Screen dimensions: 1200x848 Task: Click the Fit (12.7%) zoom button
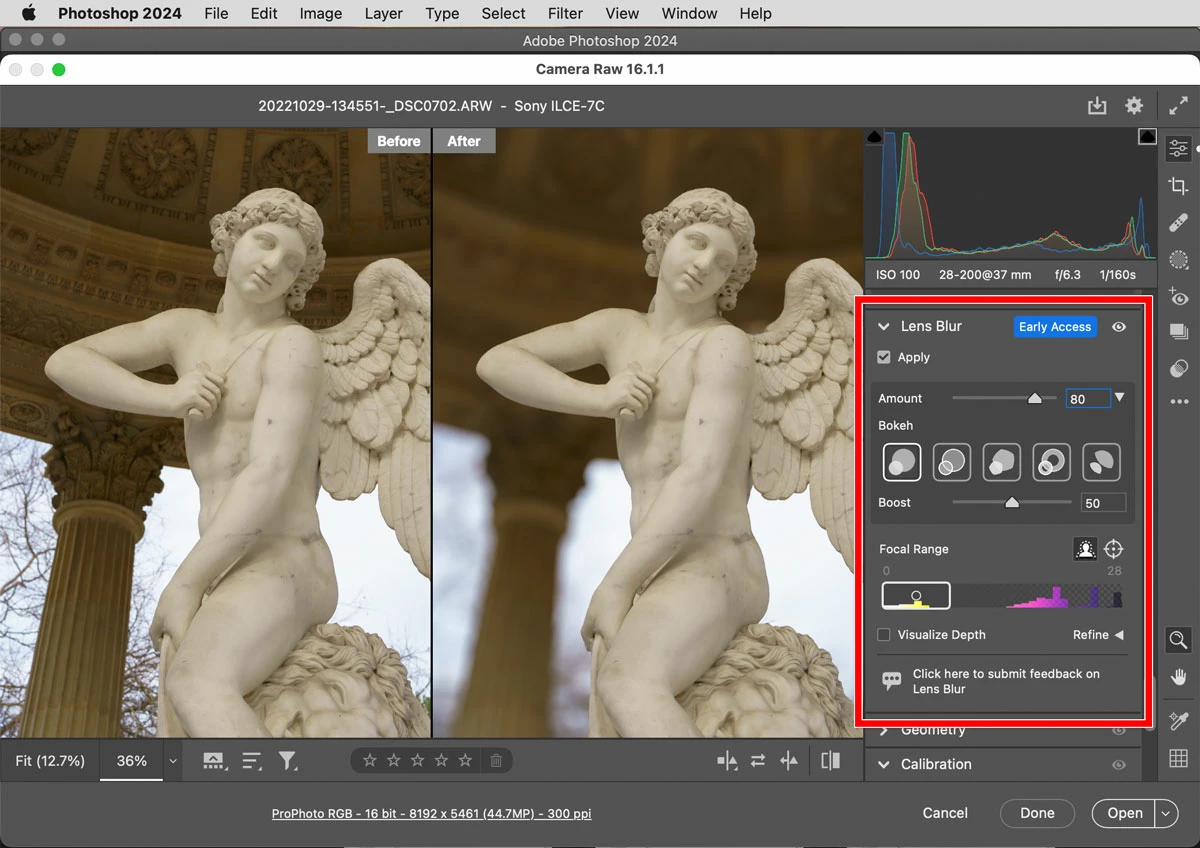click(x=50, y=761)
